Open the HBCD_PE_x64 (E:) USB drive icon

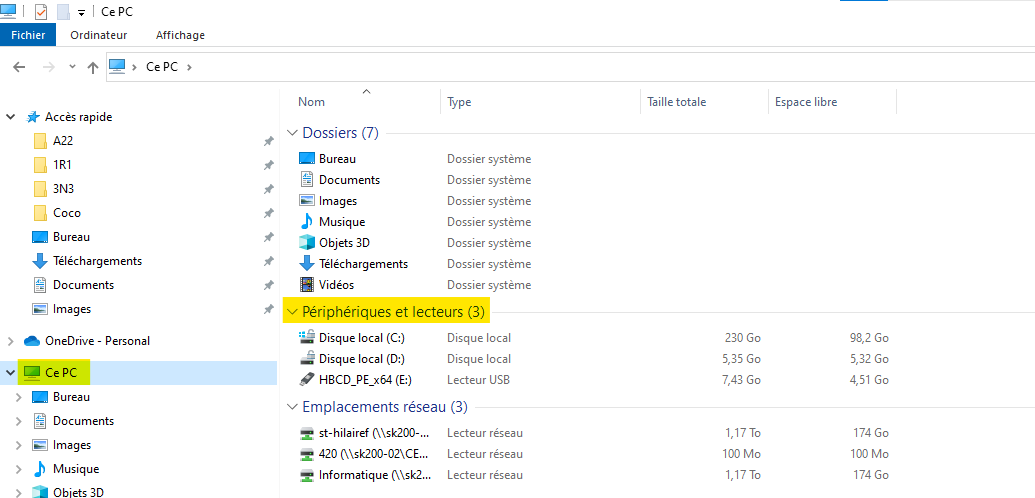[x=307, y=380]
